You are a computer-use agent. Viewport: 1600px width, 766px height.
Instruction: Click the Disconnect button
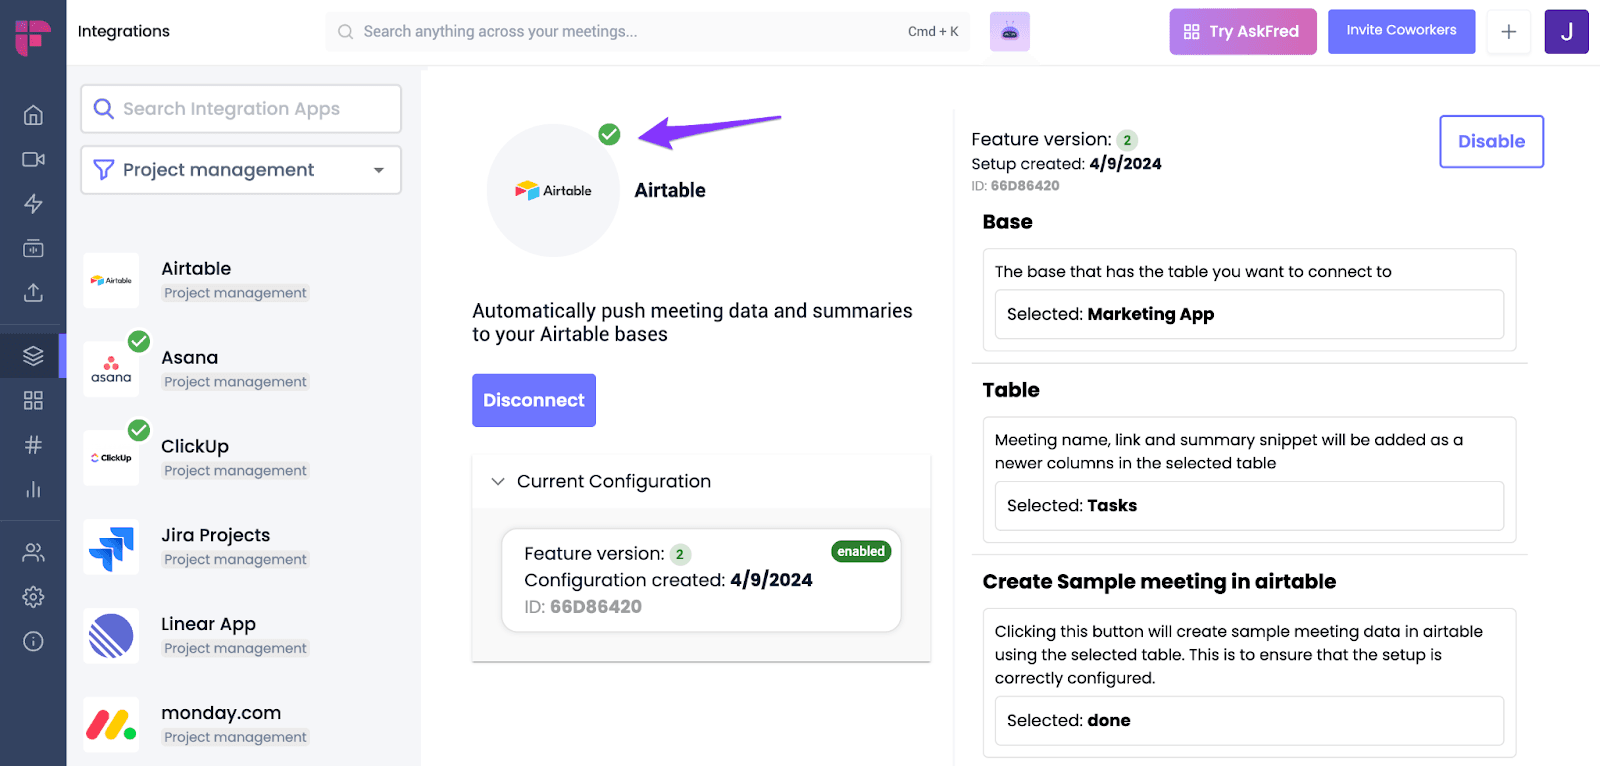click(x=534, y=400)
